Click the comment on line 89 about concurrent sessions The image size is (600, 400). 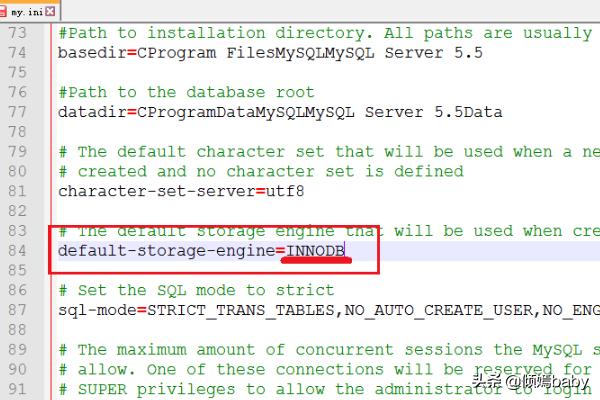point(329,350)
